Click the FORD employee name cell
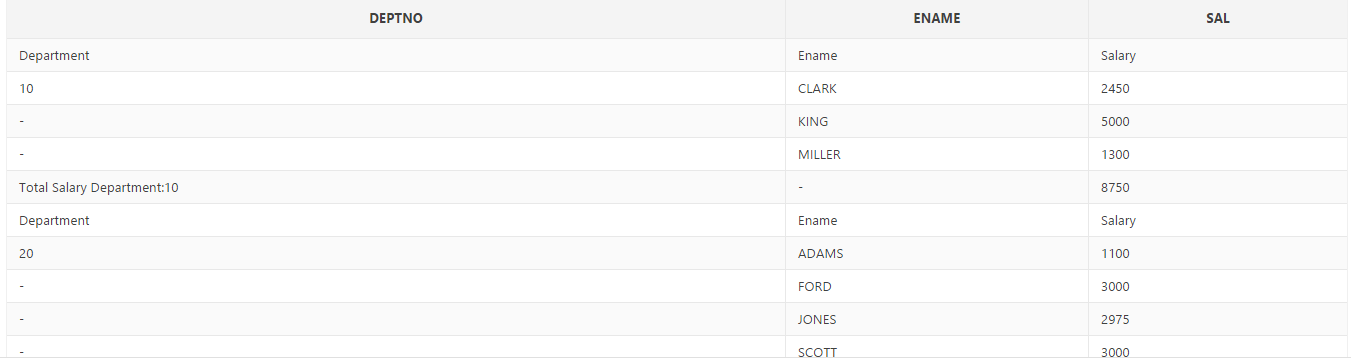The image size is (1351, 362). (937, 286)
